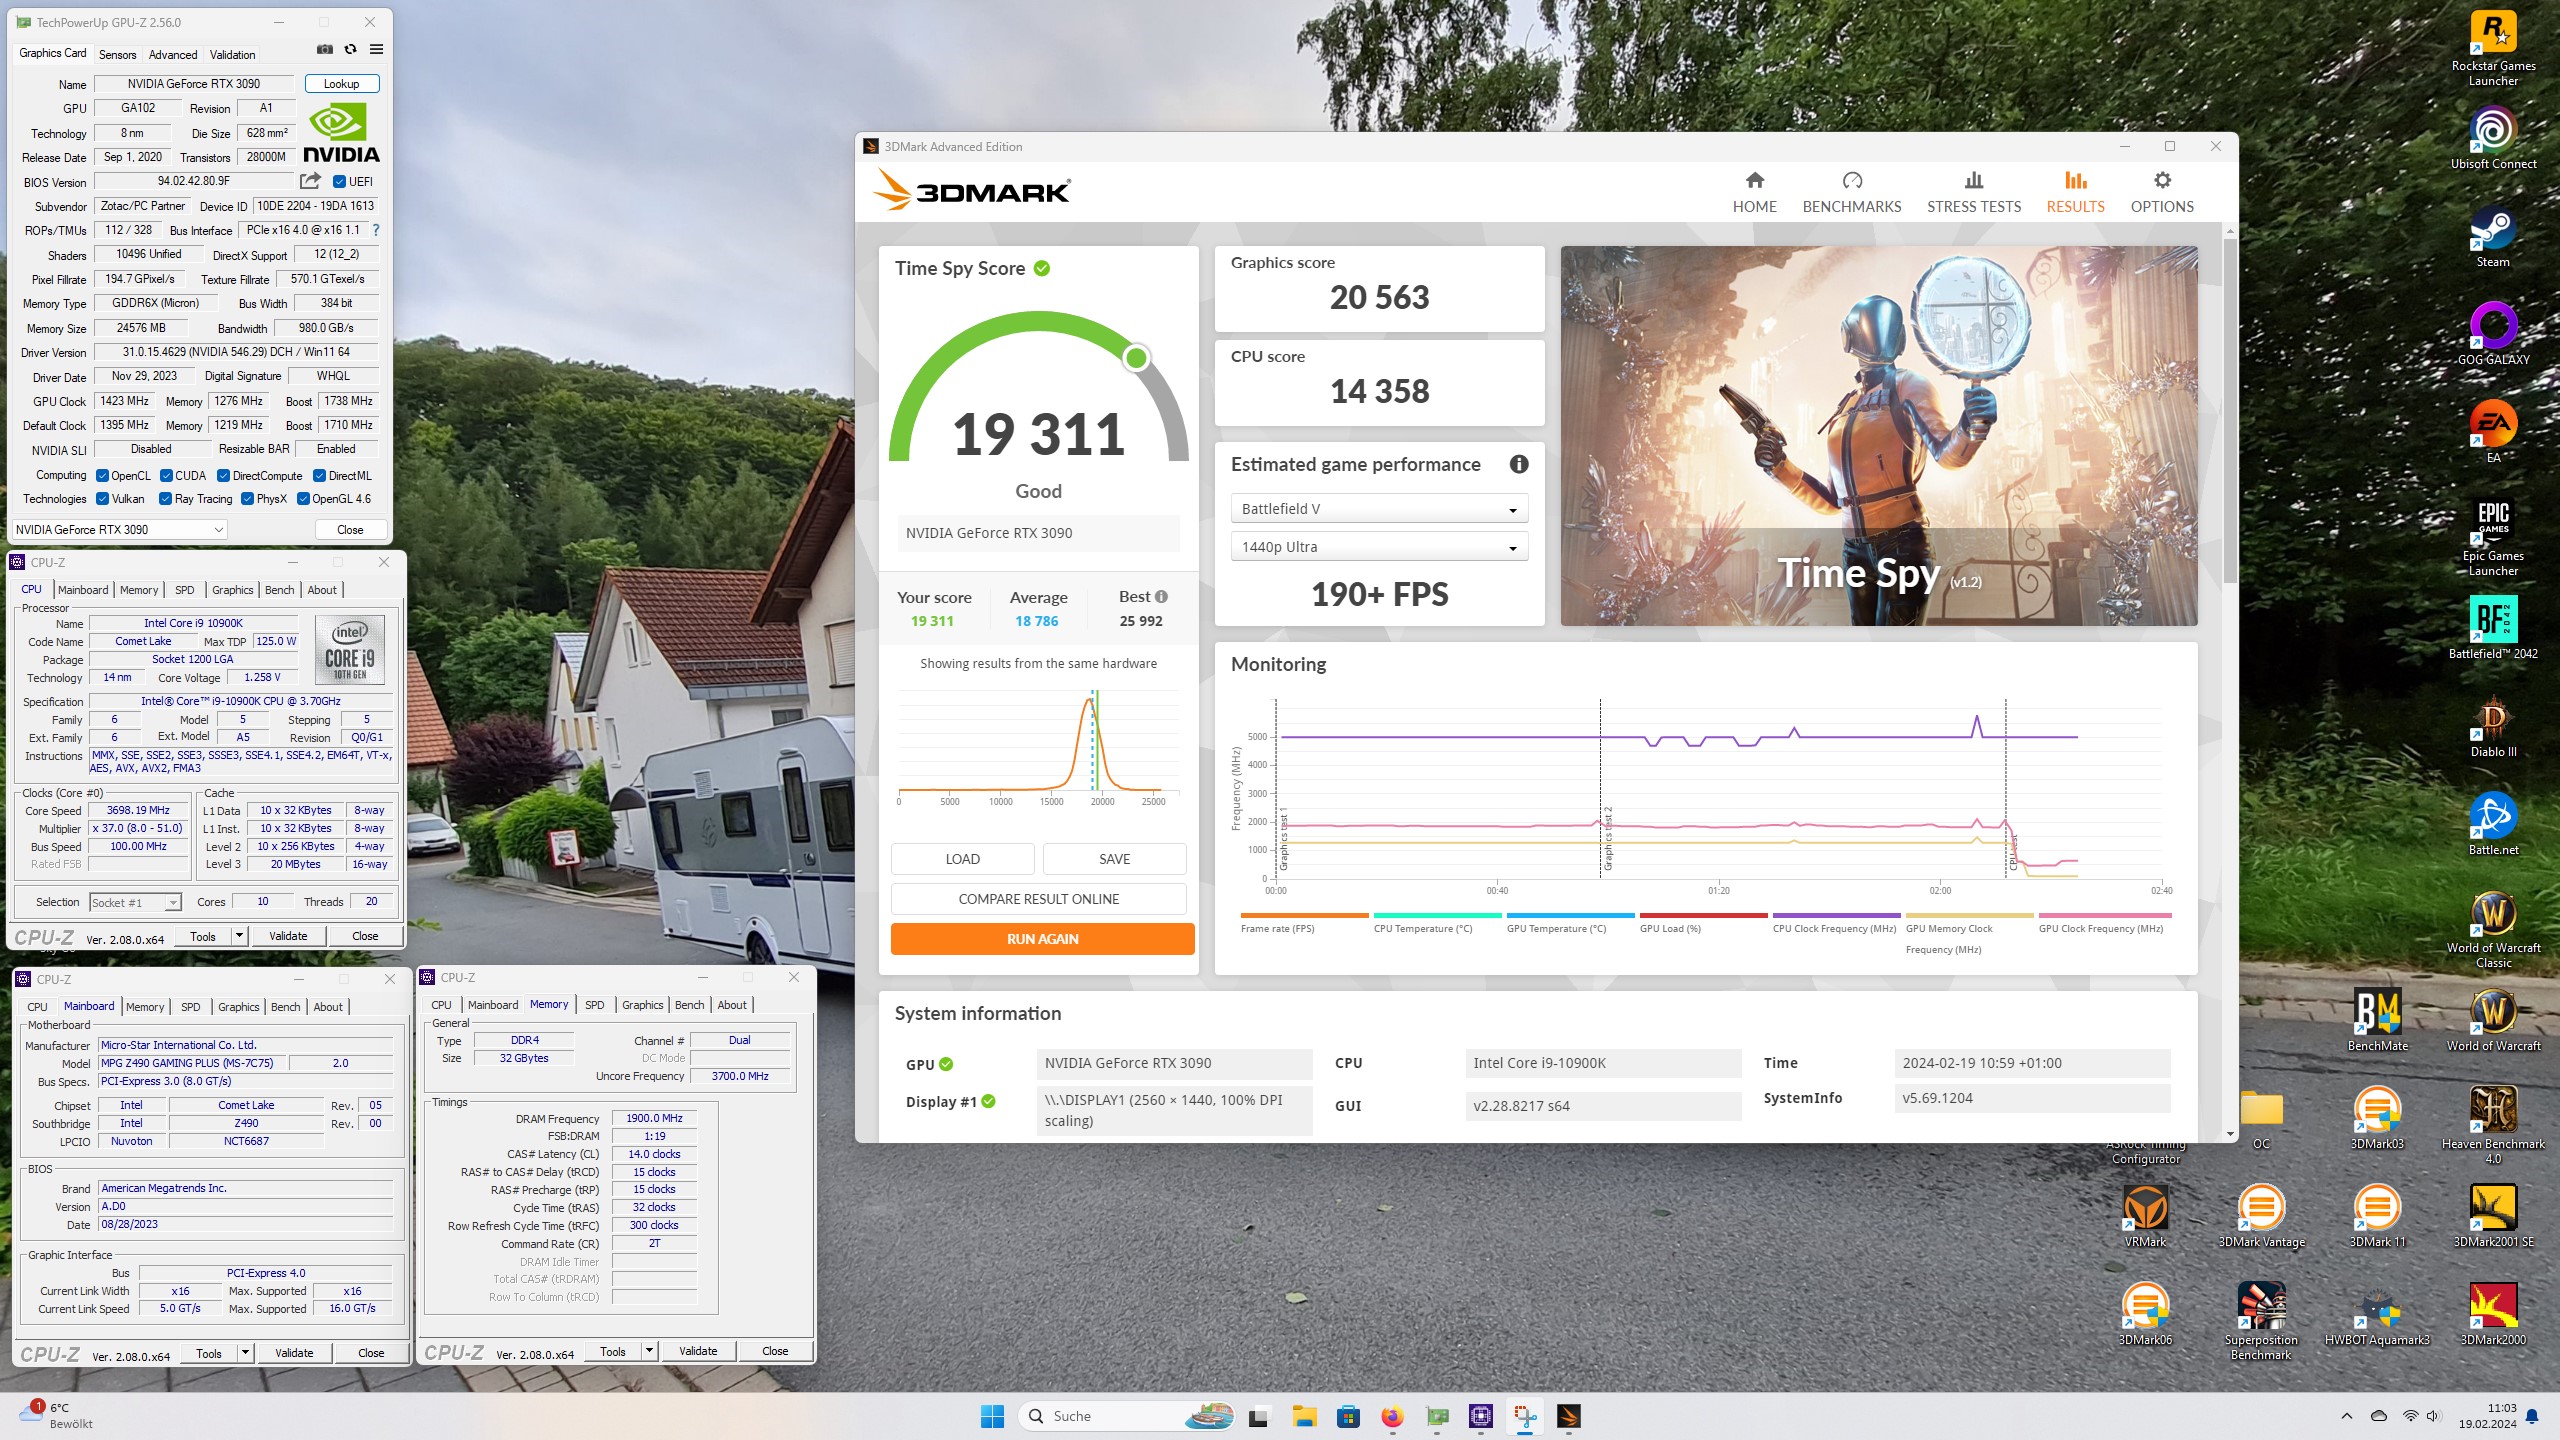Click the BIOS version share/export icon
The image size is (2560, 1440).
pyautogui.click(x=311, y=181)
